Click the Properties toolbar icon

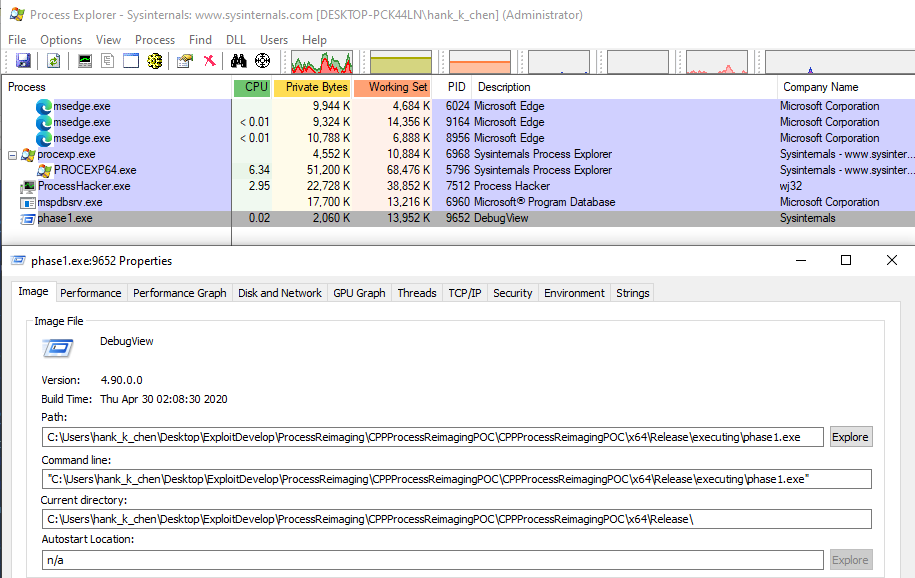pyautogui.click(x=185, y=61)
